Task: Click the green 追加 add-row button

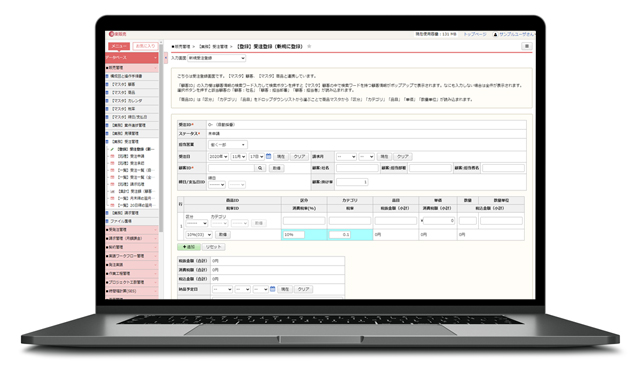Action: click(189, 247)
